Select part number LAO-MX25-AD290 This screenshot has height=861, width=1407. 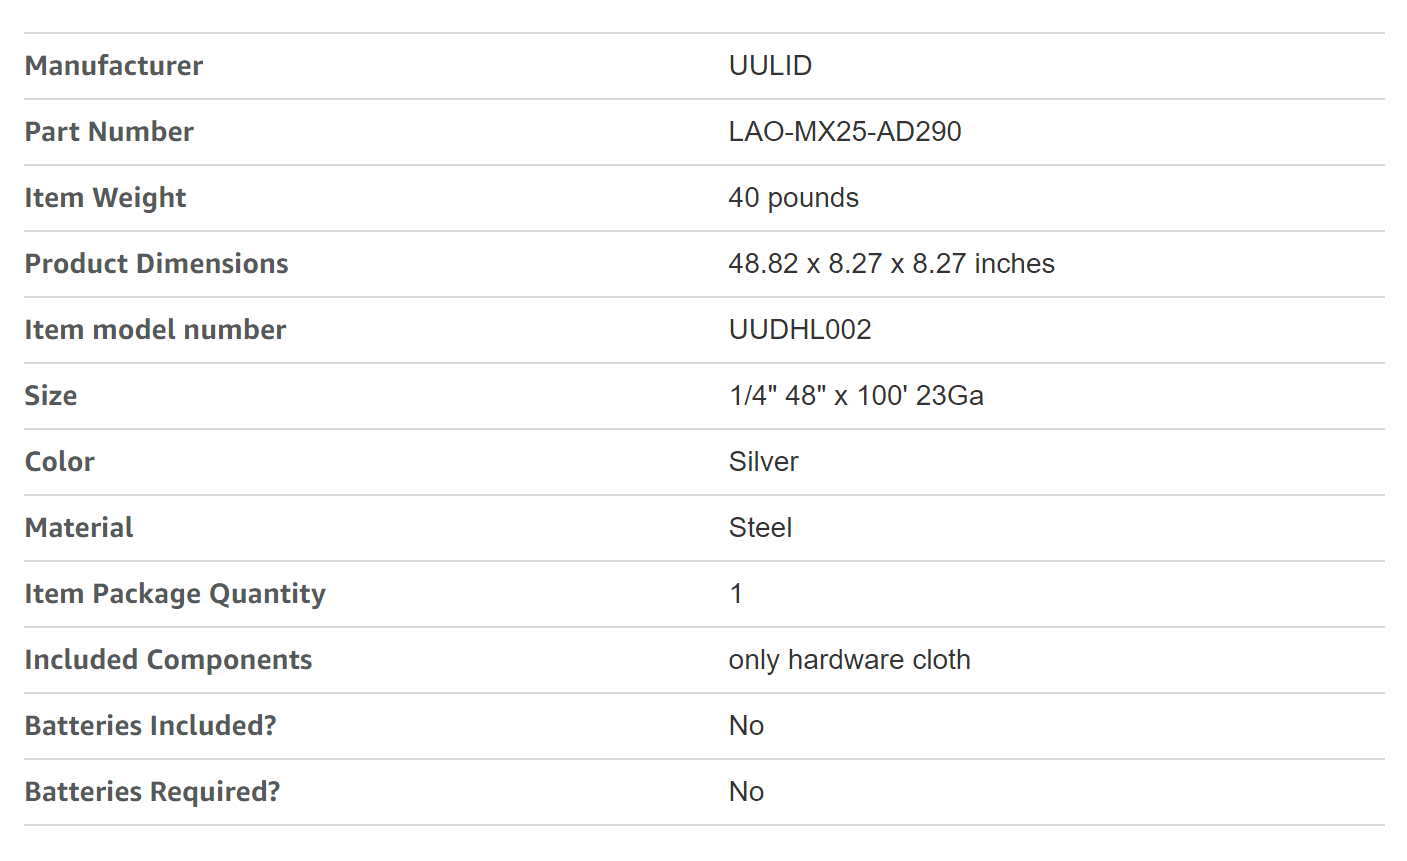[844, 132]
